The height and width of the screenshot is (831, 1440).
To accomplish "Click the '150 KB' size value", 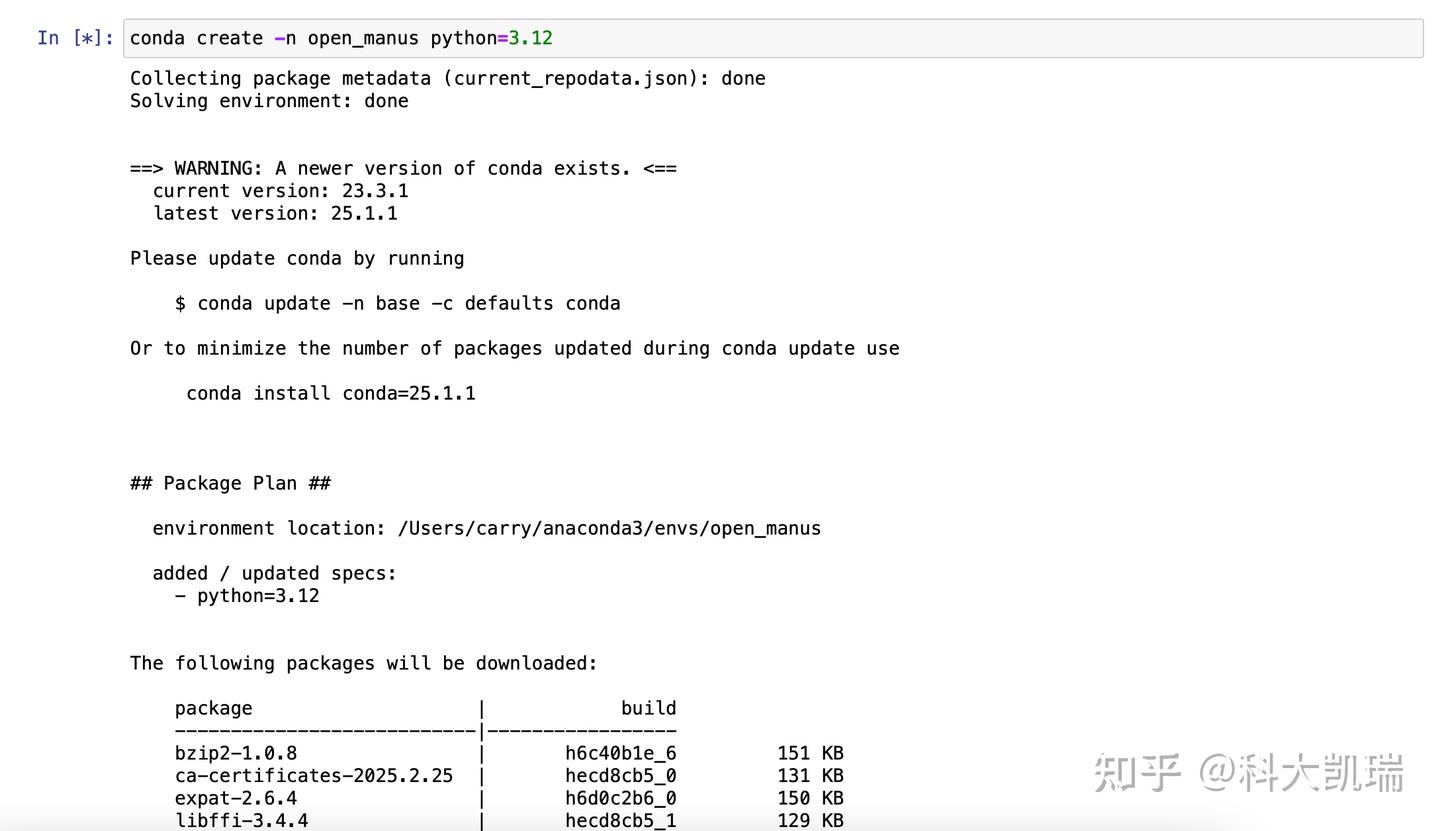I will [811, 798].
